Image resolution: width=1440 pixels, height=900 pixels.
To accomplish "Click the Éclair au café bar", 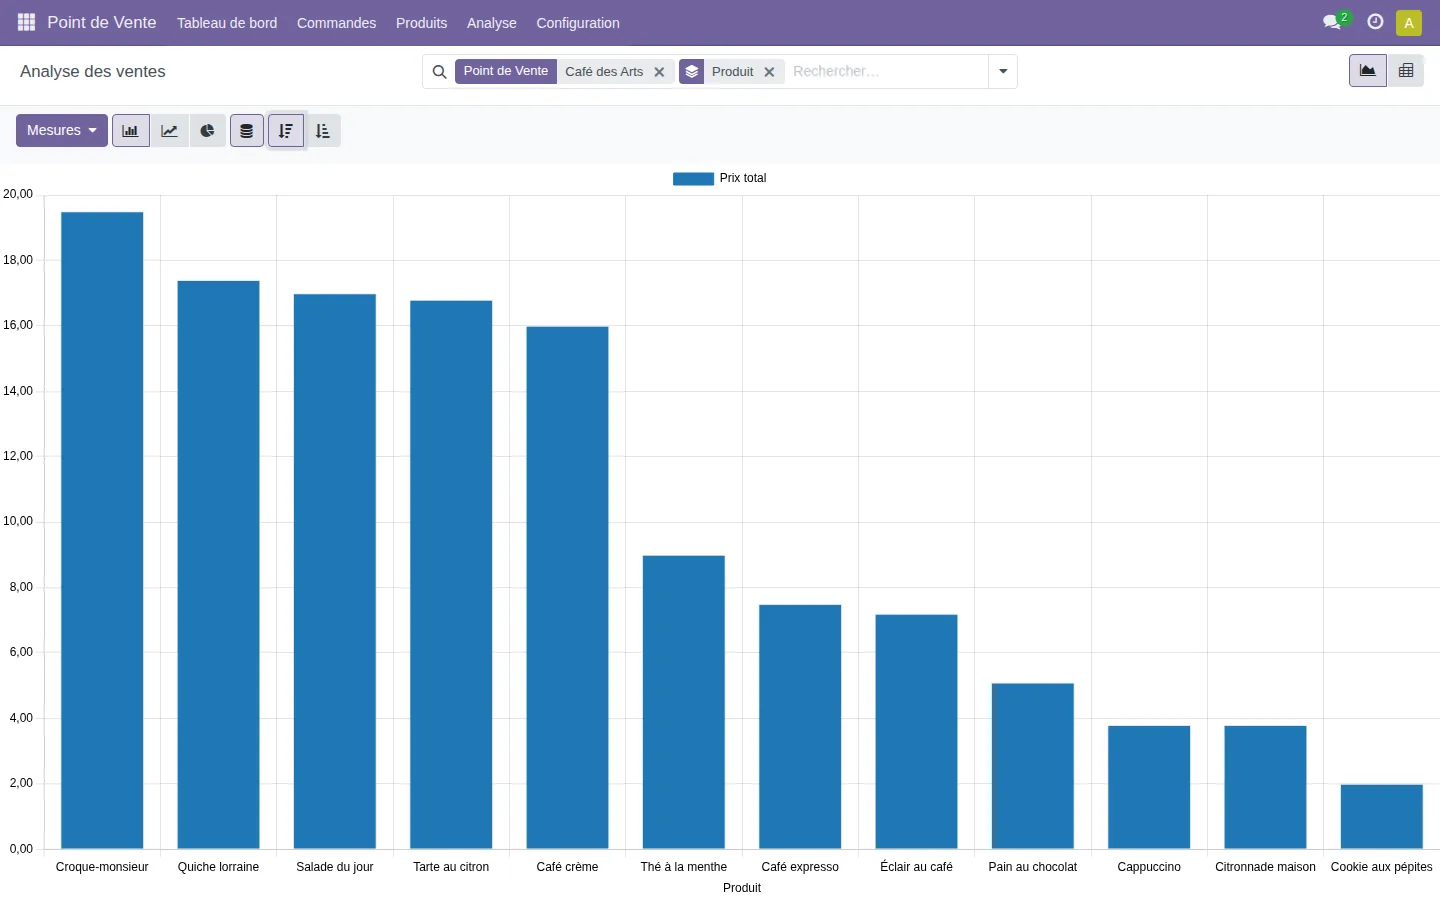I will pyautogui.click(x=916, y=732).
